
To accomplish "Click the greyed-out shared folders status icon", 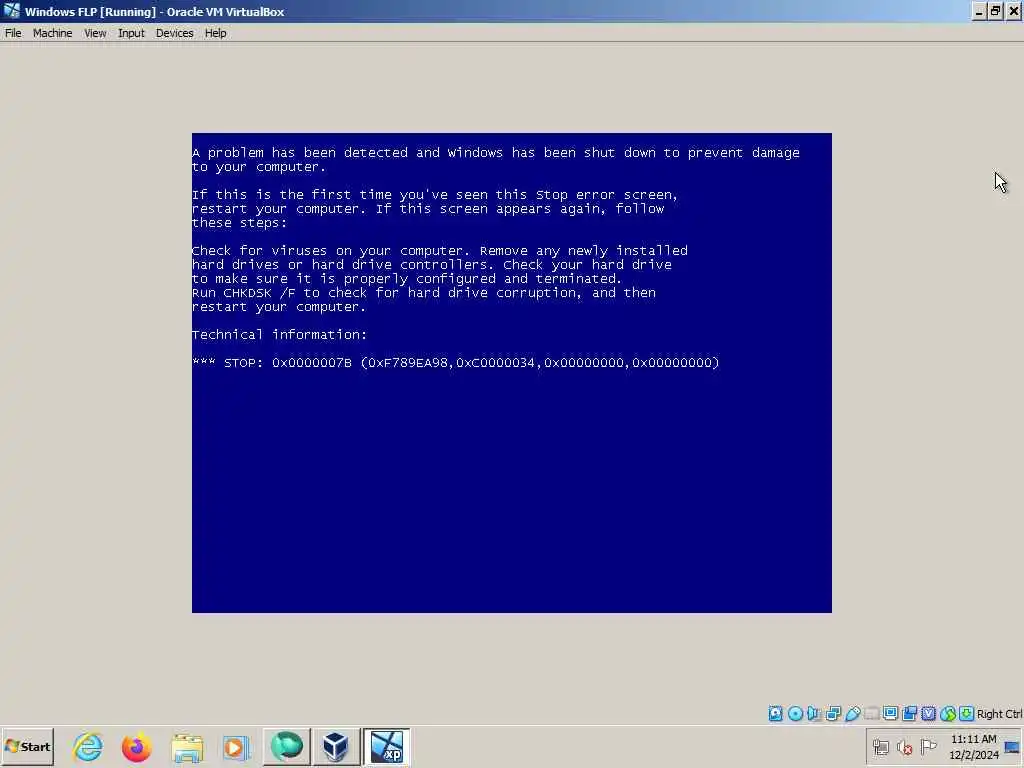I will click(x=871, y=713).
